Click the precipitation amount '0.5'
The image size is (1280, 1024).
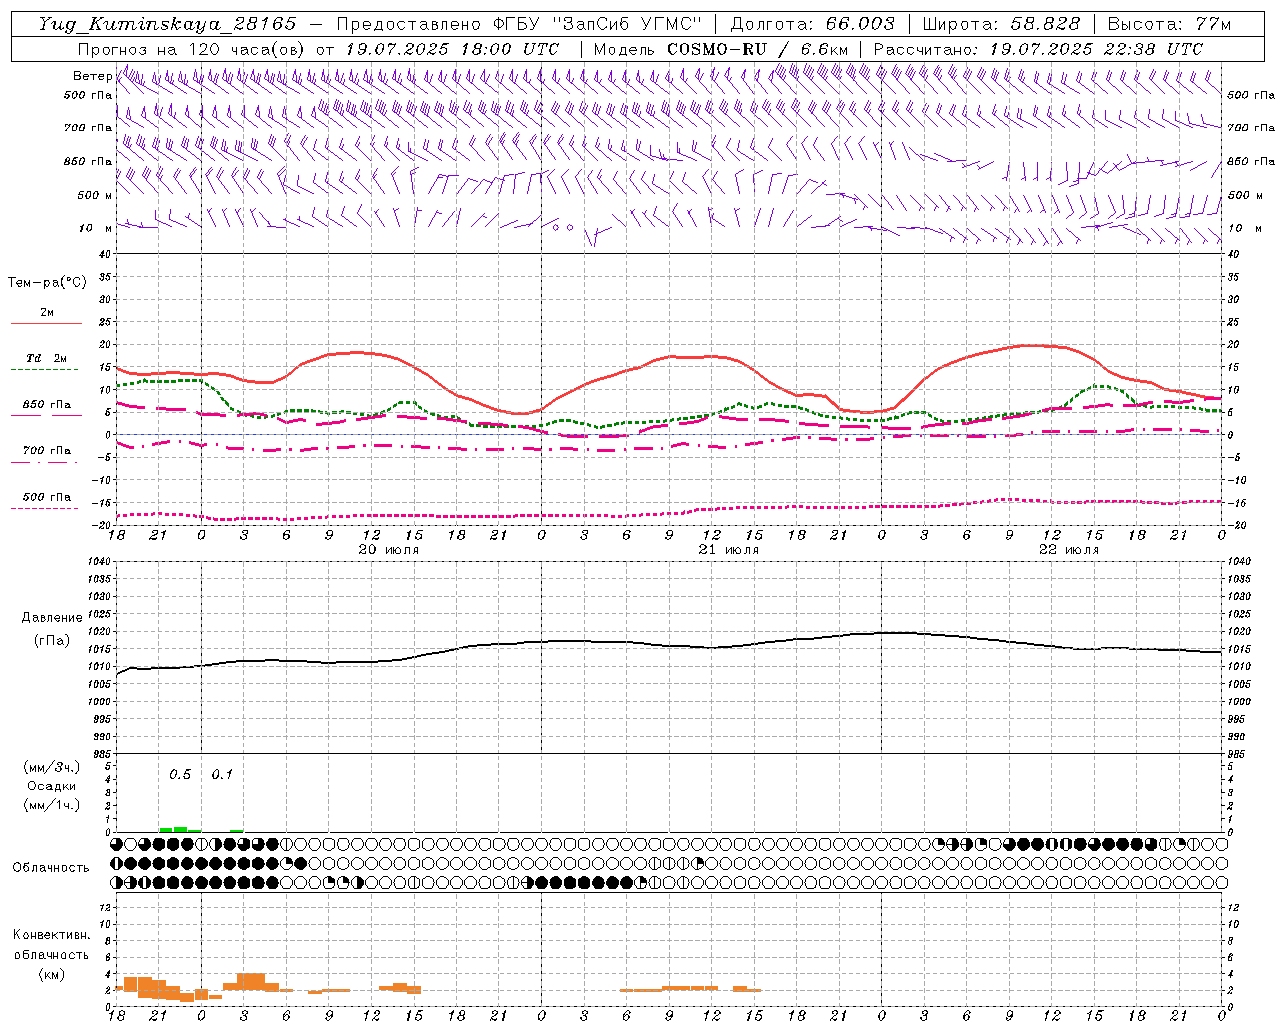[x=180, y=775]
